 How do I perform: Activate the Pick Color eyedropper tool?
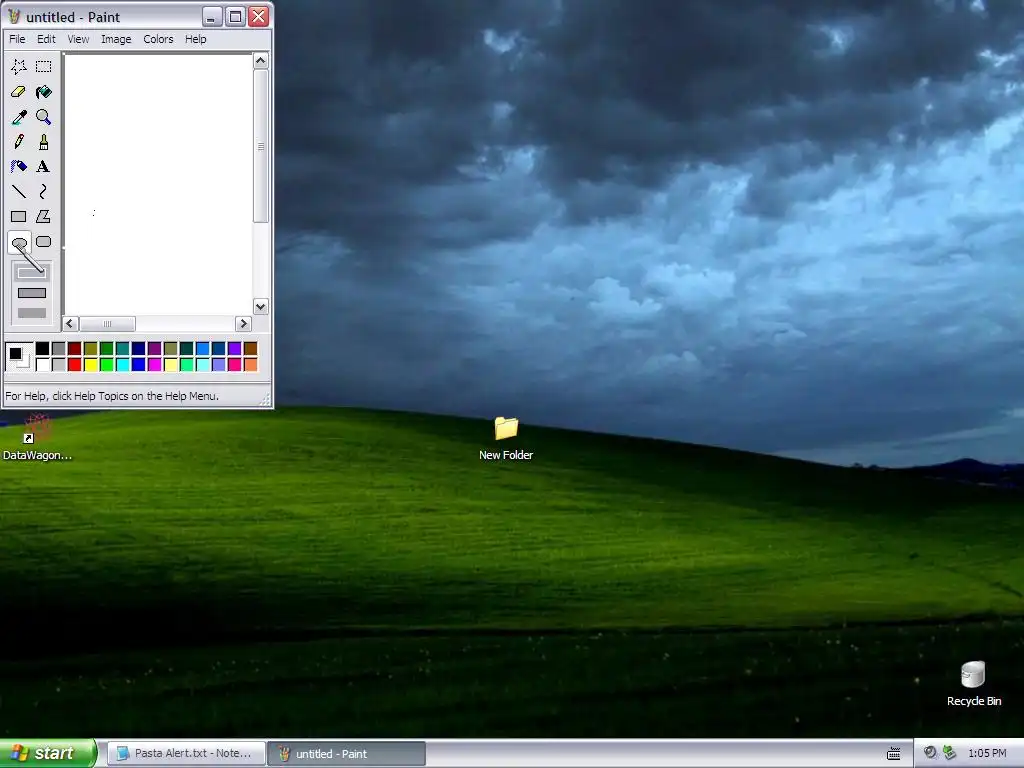pos(19,117)
